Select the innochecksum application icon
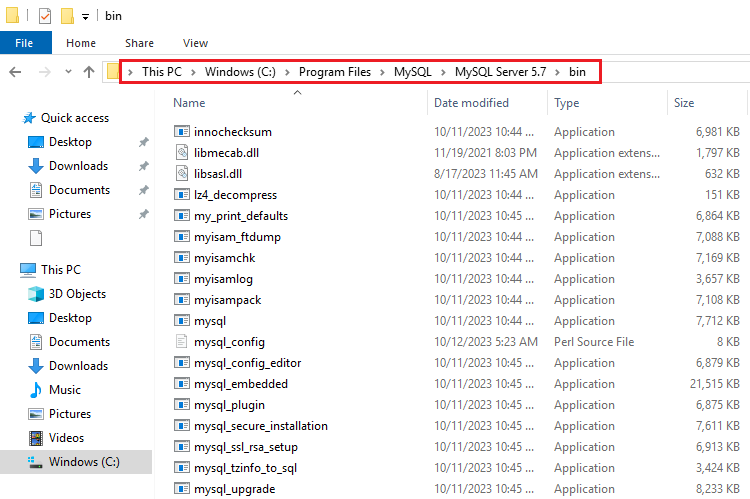Viewport: 750px width, 499px height. (x=182, y=132)
